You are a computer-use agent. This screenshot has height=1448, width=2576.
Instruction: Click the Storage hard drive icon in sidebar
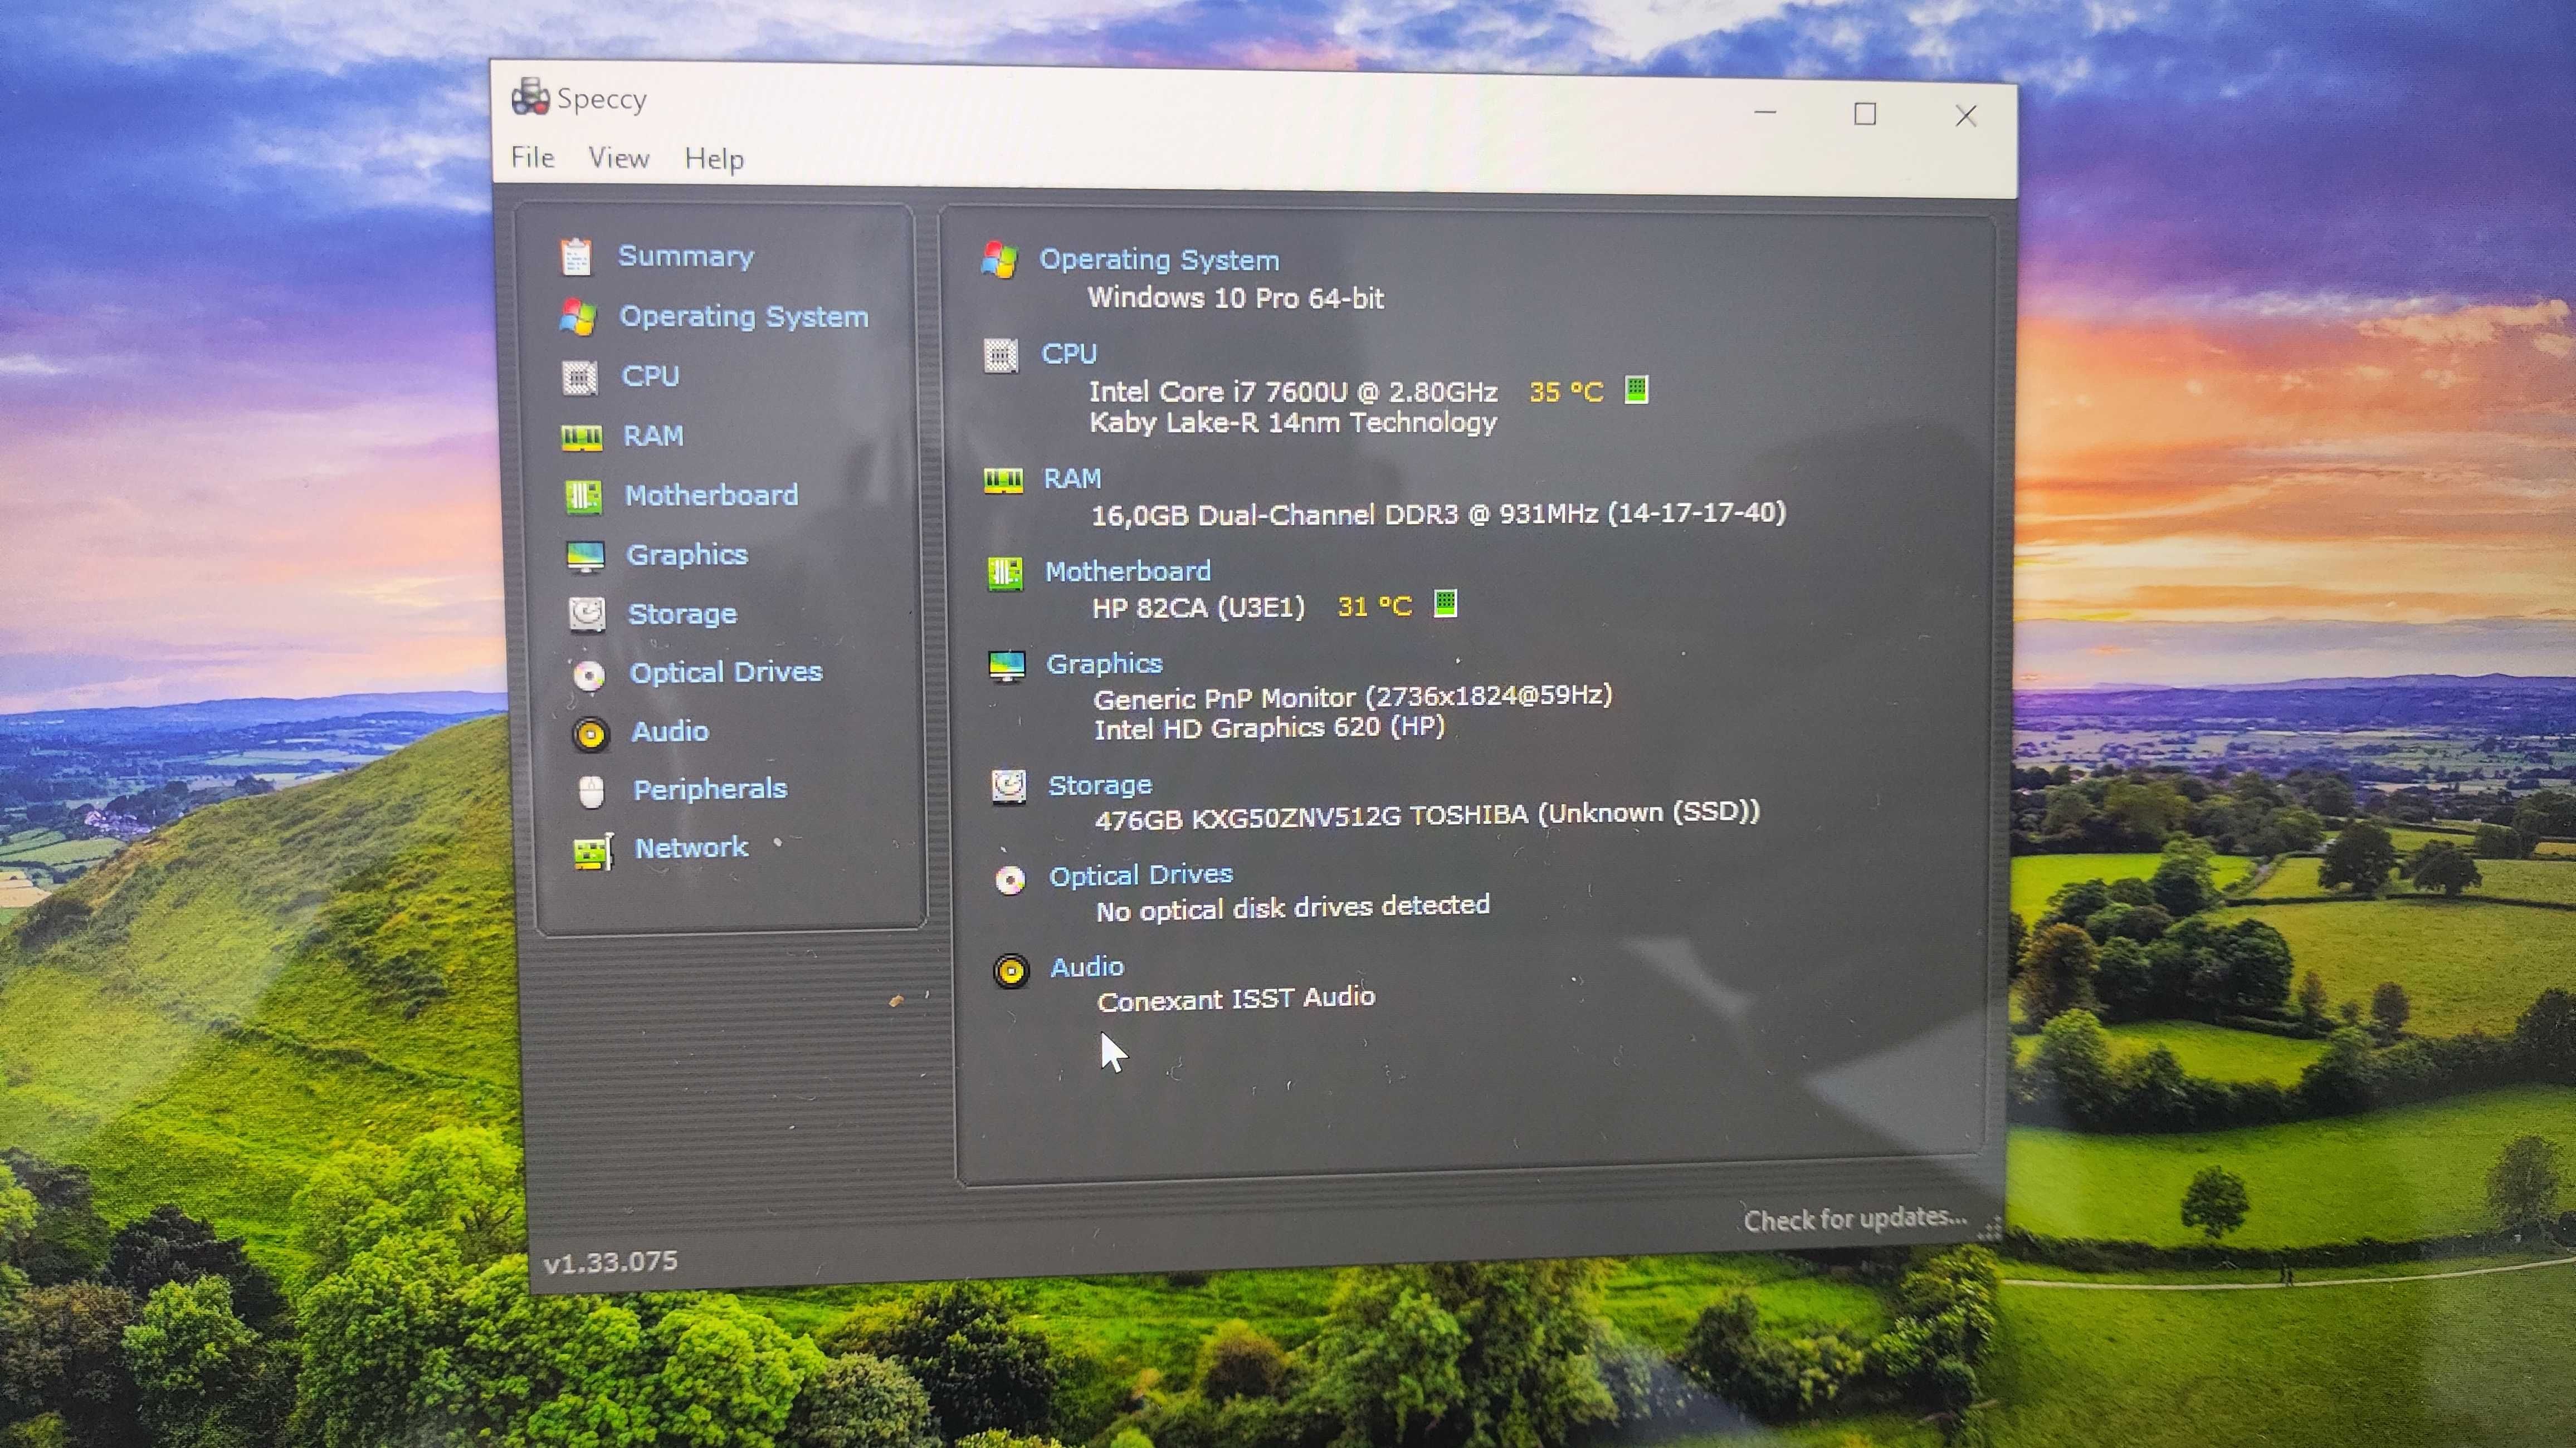(587, 614)
